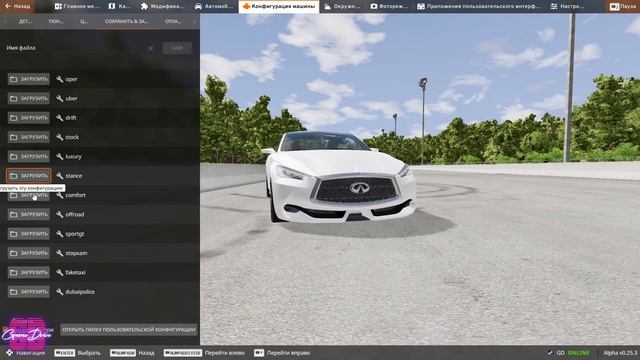Screen dimensions: 640x360
Task: Open the Настройки tab
Action: [567, 6]
